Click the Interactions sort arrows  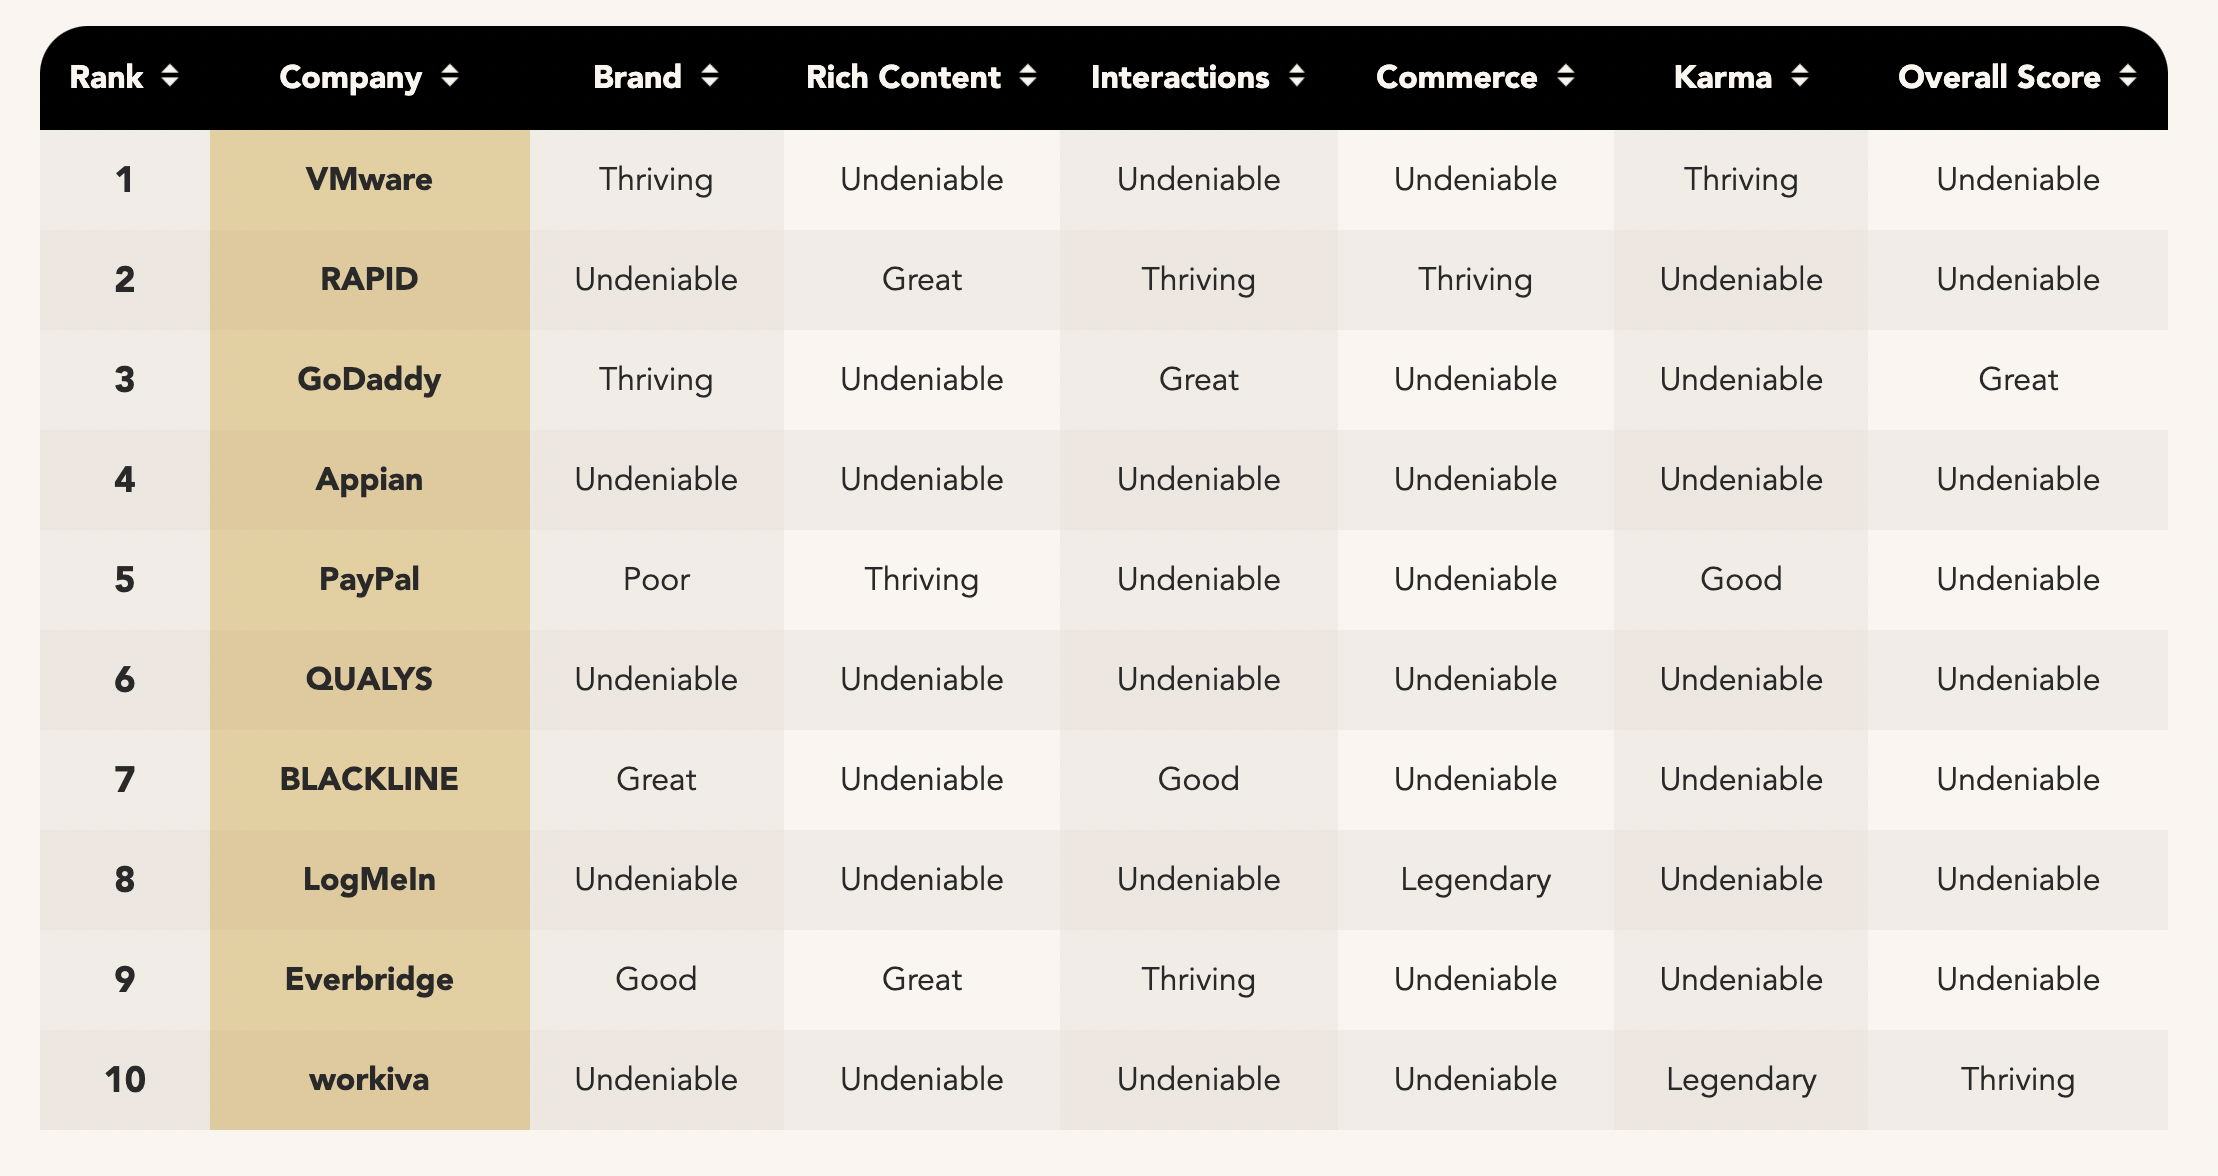pyautogui.click(x=1297, y=76)
